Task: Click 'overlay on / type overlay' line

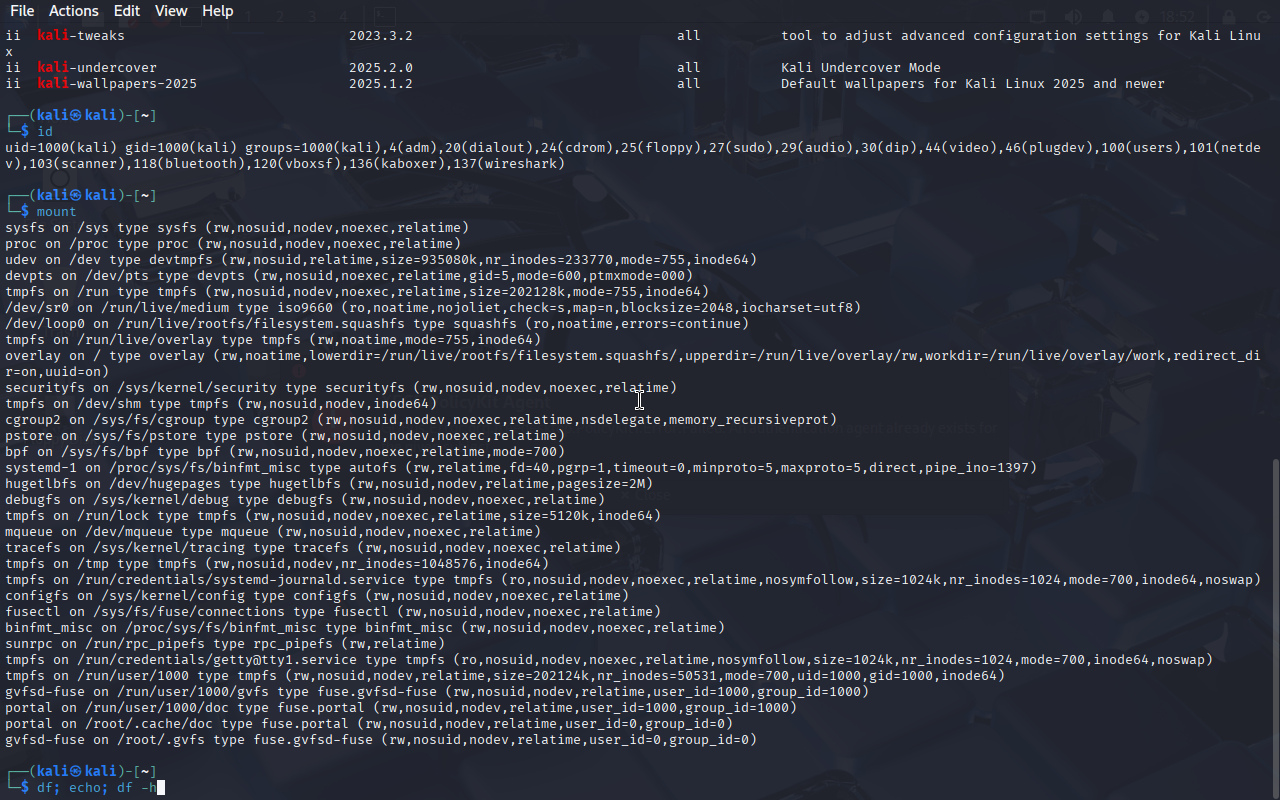Action: (632, 364)
